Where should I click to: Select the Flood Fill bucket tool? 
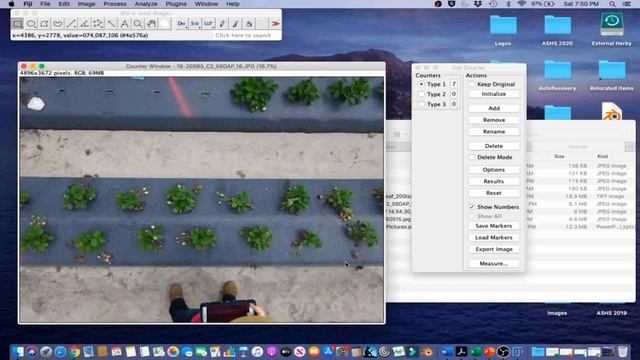[x=249, y=24]
